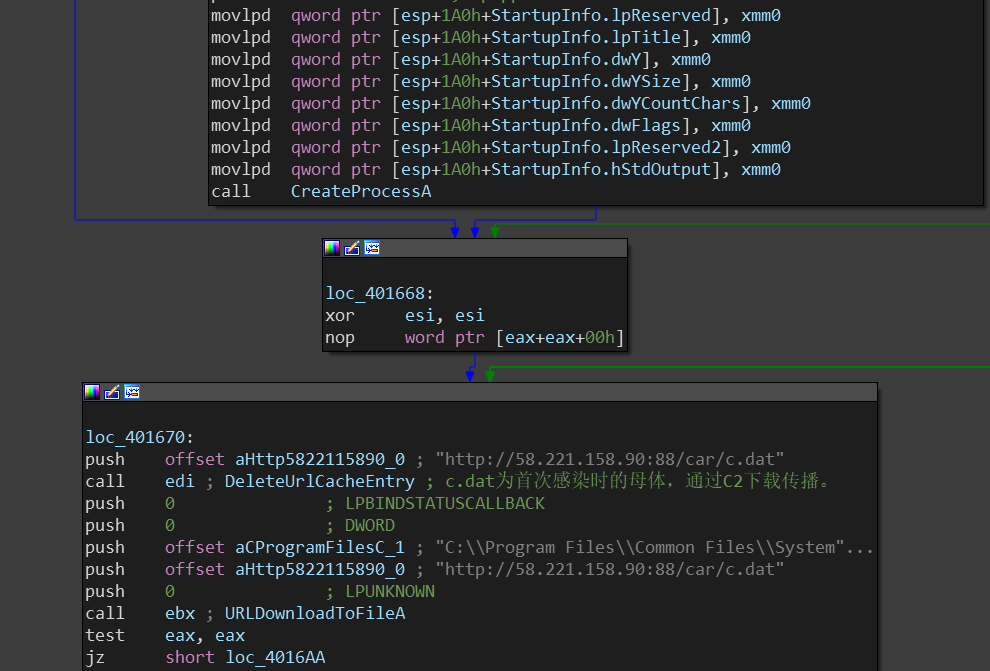Screen dimensions: 990x671
Task: Click the DeleteUrlCacheEntry comment name
Action: click(319, 482)
